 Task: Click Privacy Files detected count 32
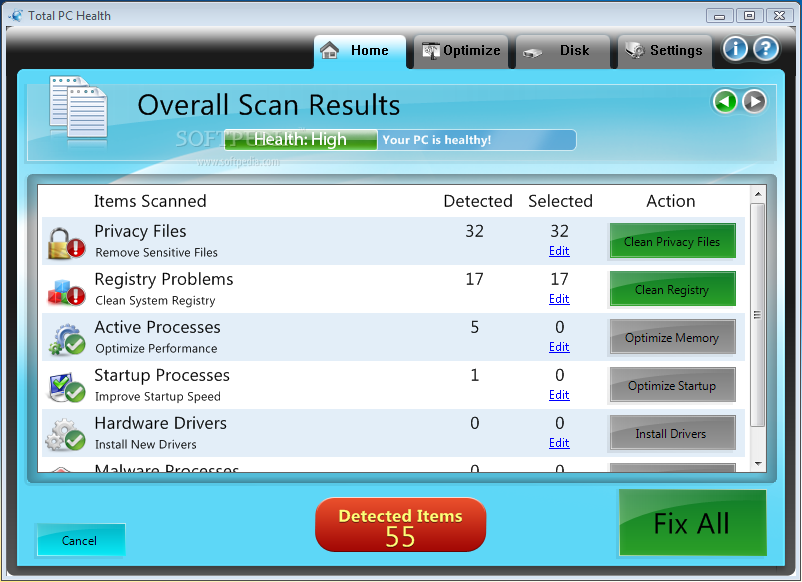474,231
